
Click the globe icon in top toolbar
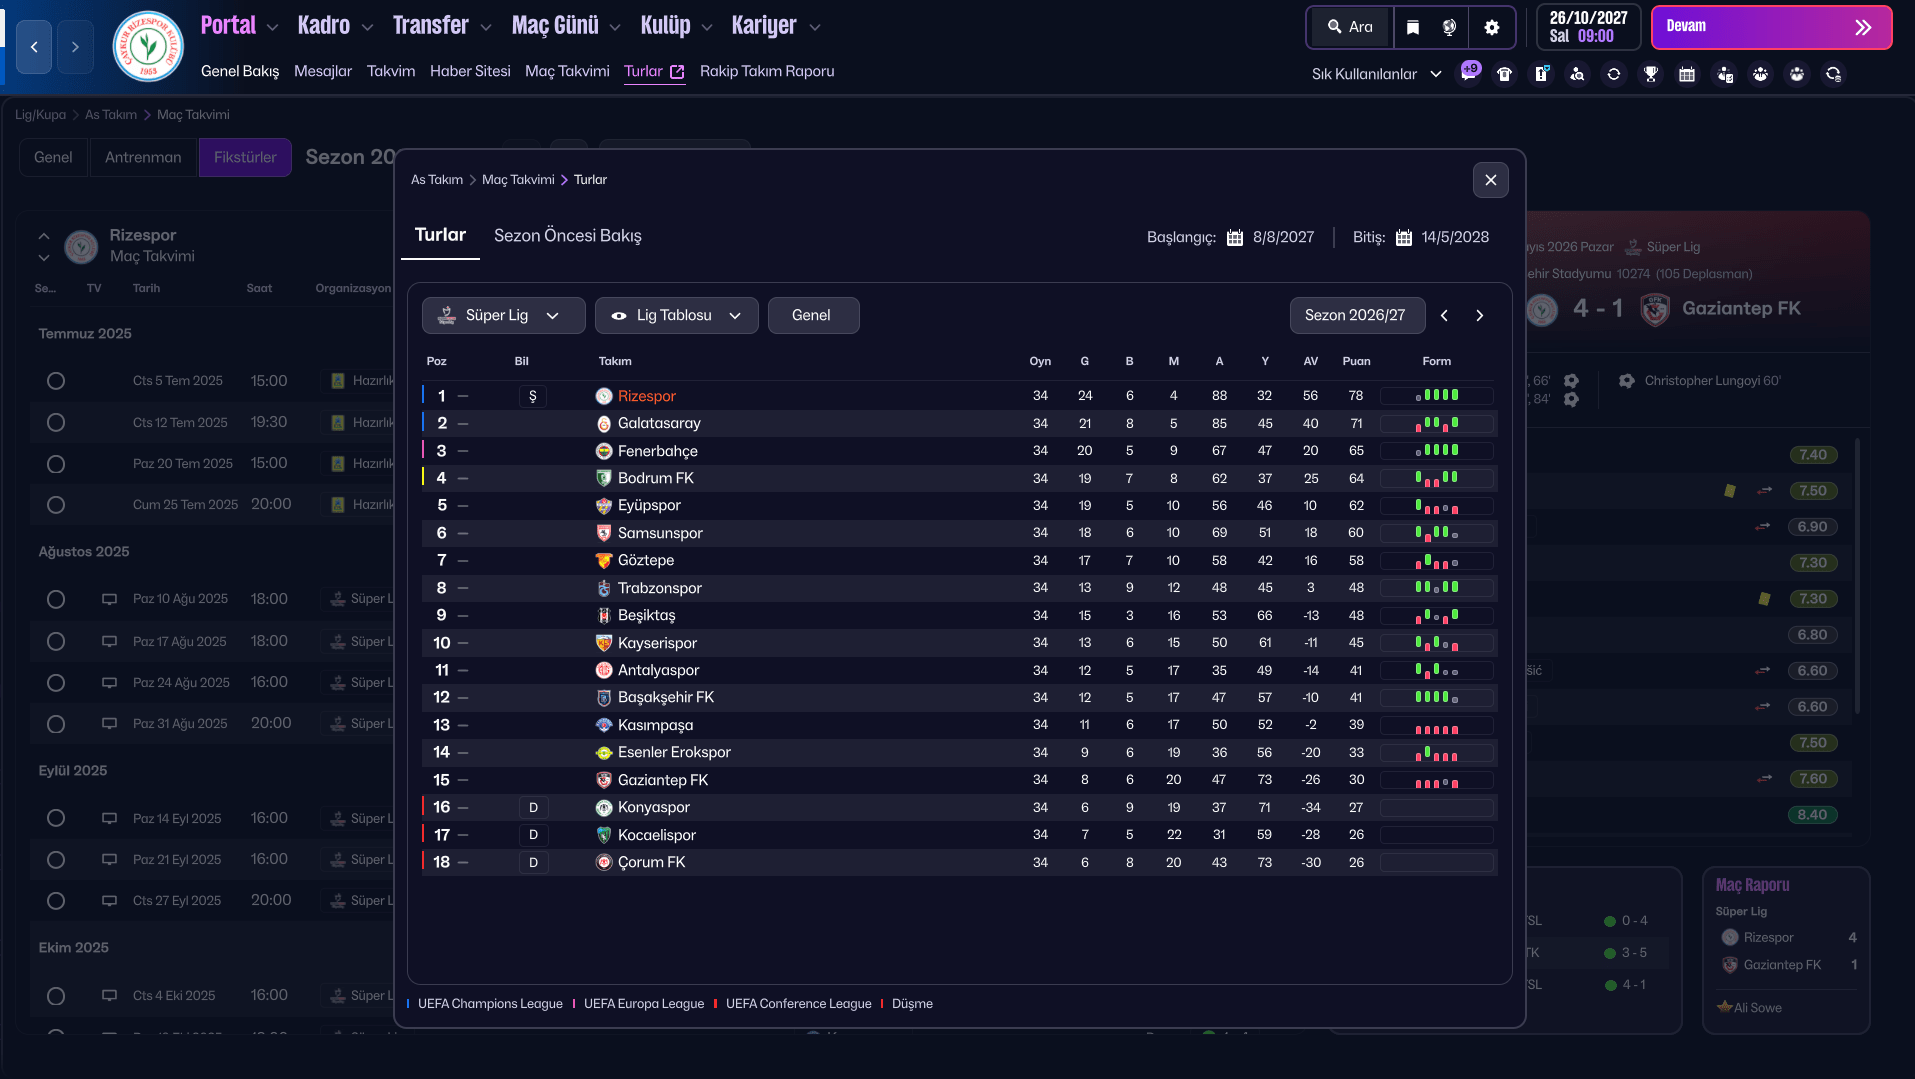[1449, 27]
